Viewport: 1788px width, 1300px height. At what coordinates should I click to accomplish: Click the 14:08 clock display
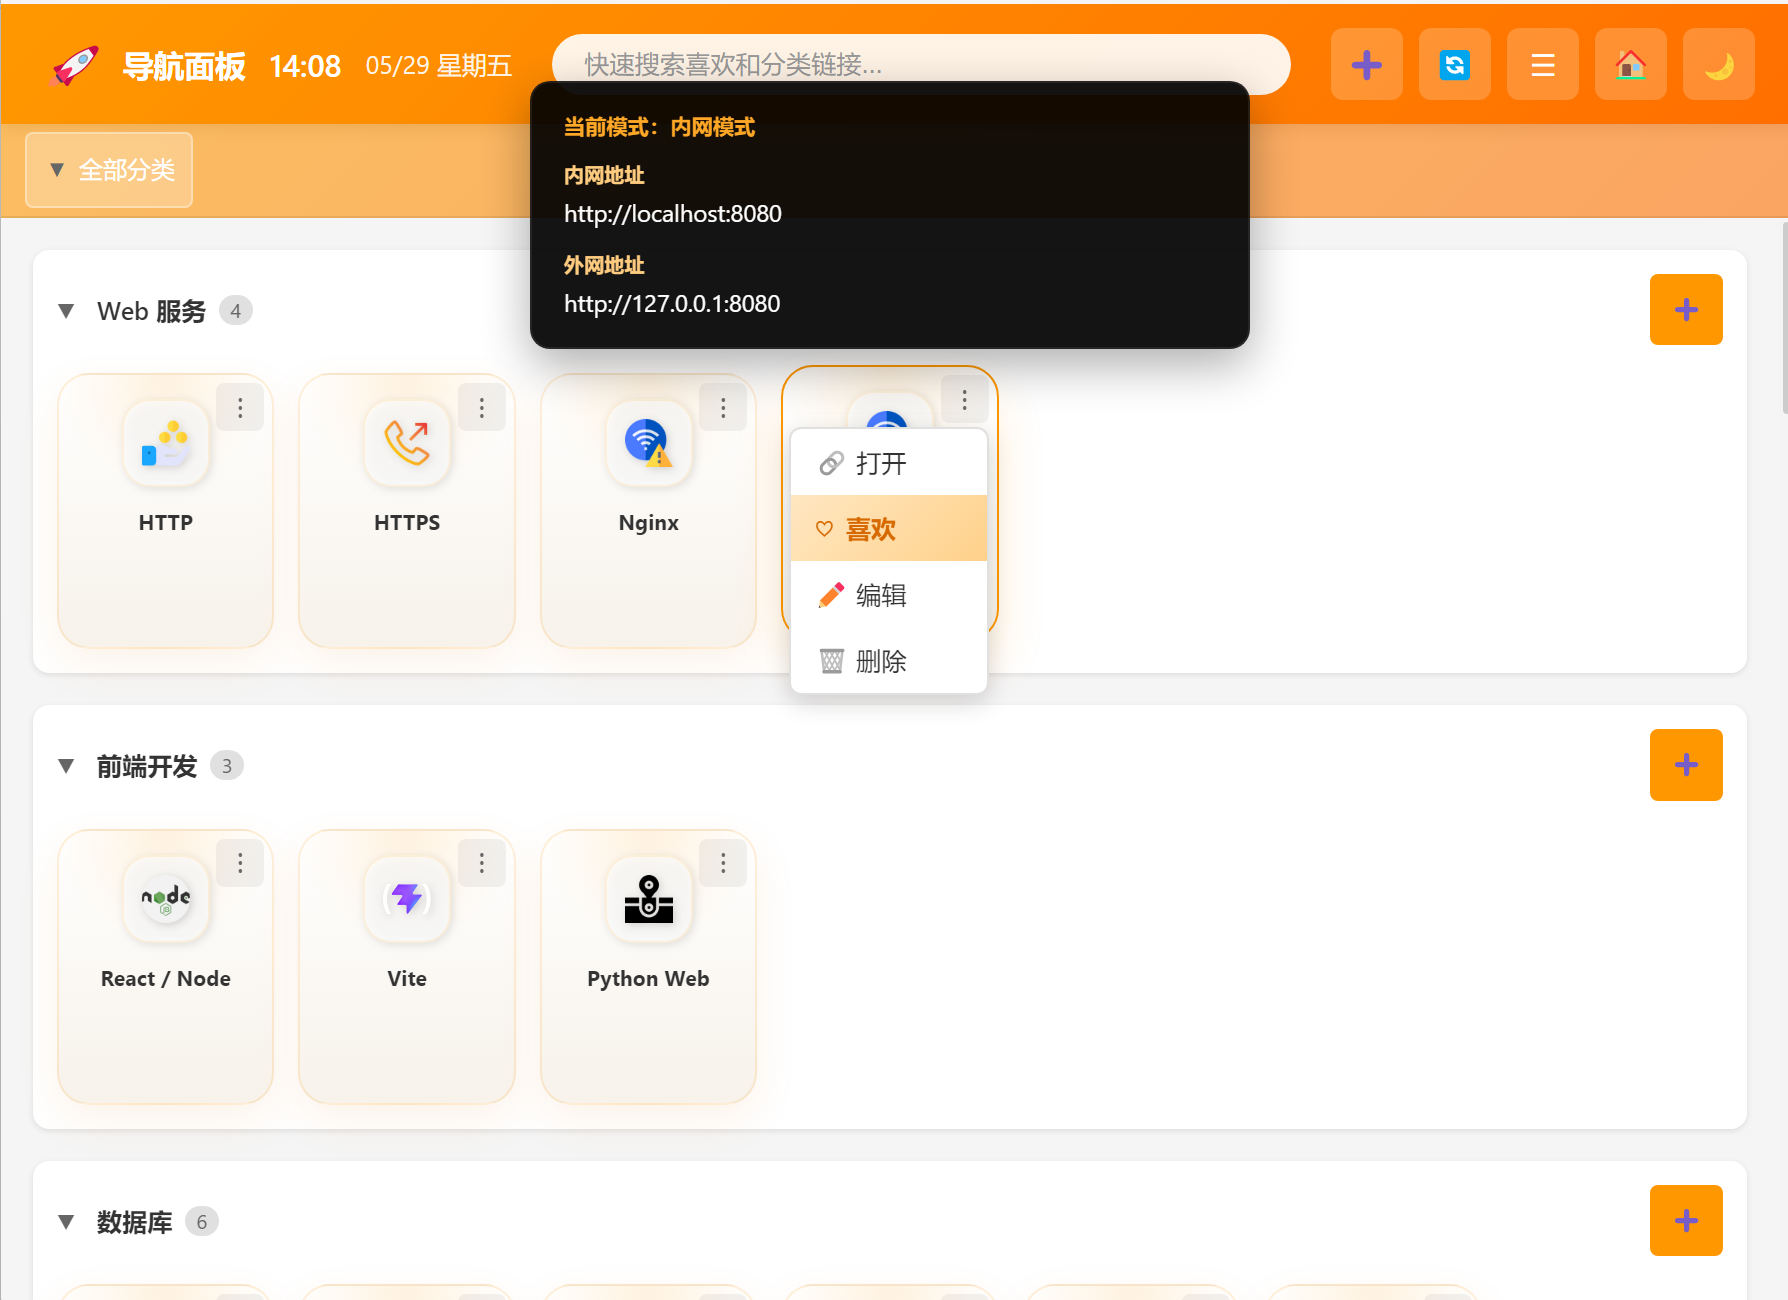tap(305, 66)
